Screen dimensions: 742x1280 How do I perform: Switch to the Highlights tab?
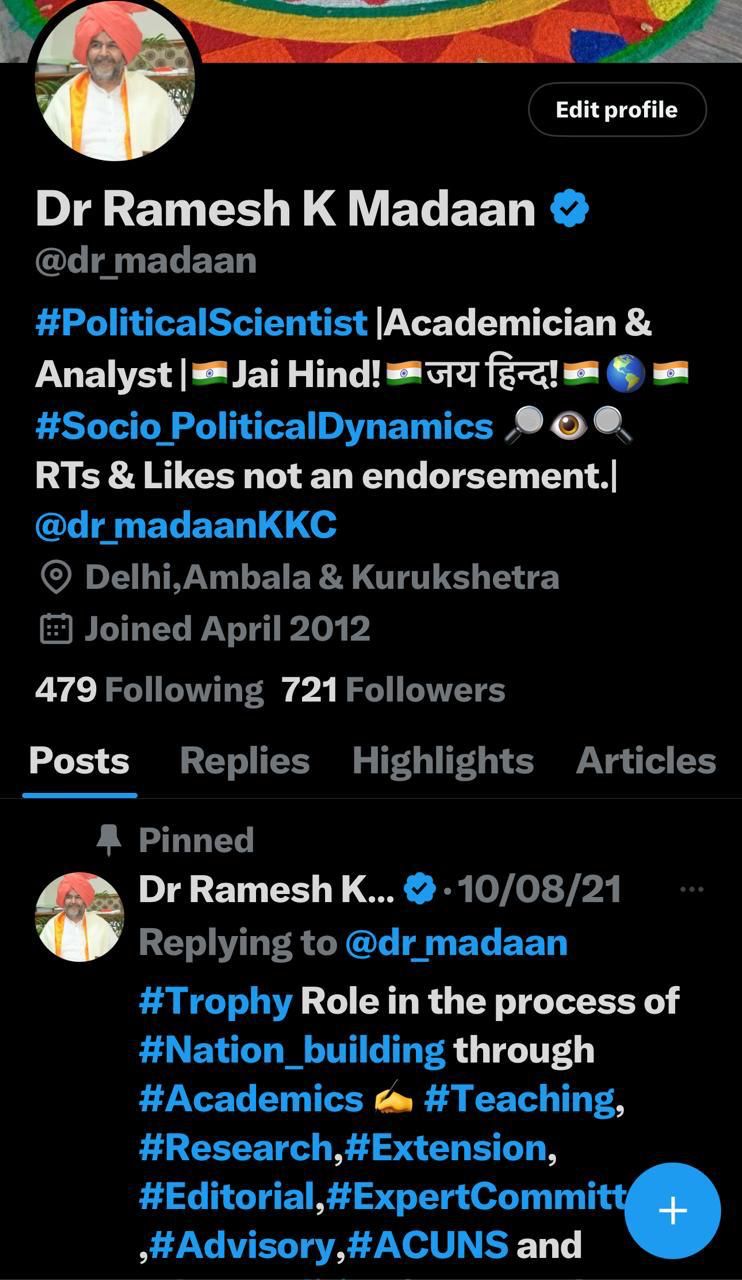442,761
